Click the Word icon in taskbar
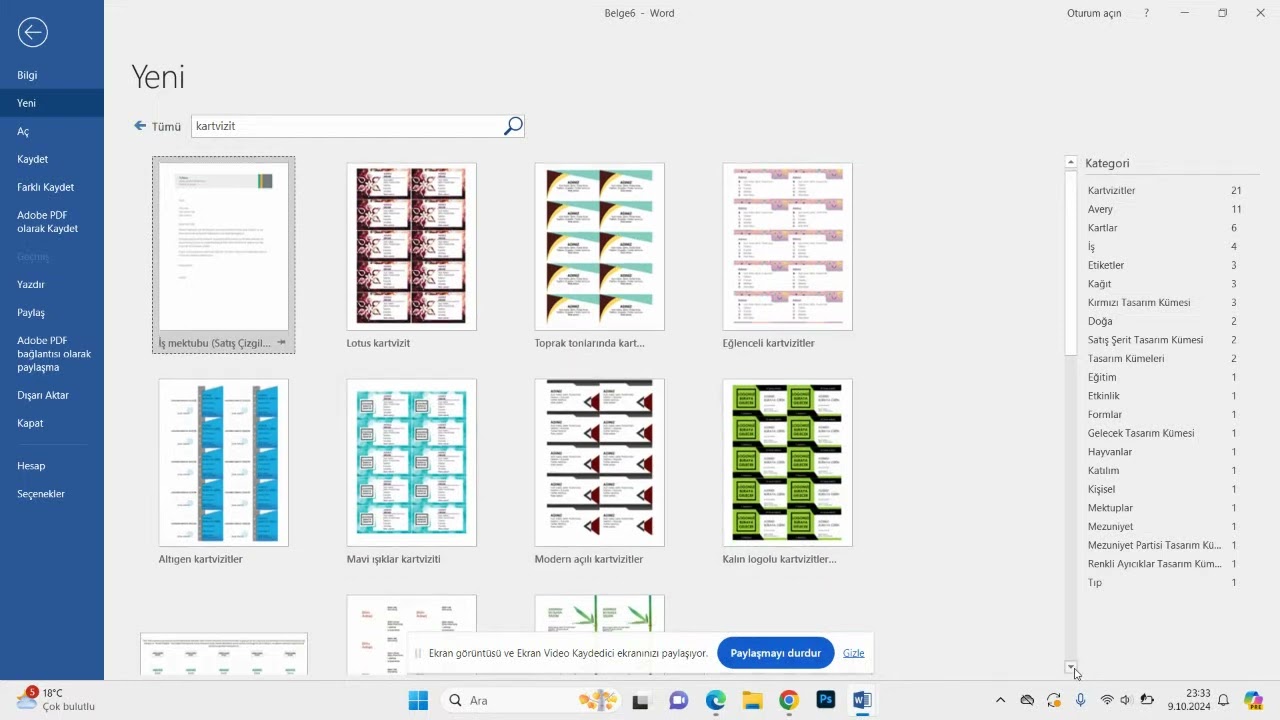Viewport: 1280px width, 720px height. 862,700
